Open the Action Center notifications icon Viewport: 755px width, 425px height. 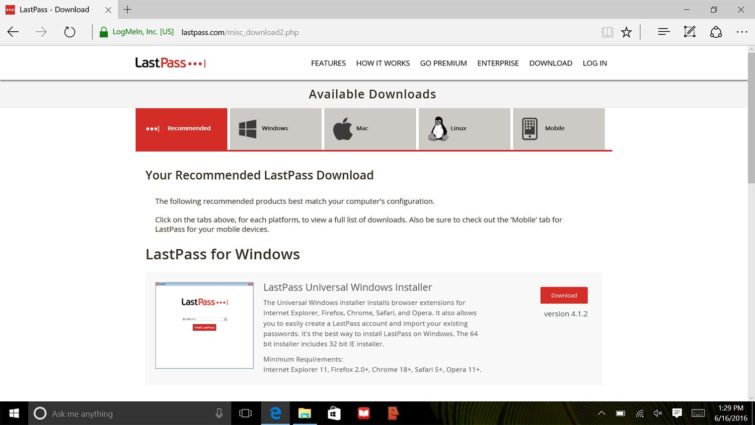[x=677, y=413]
